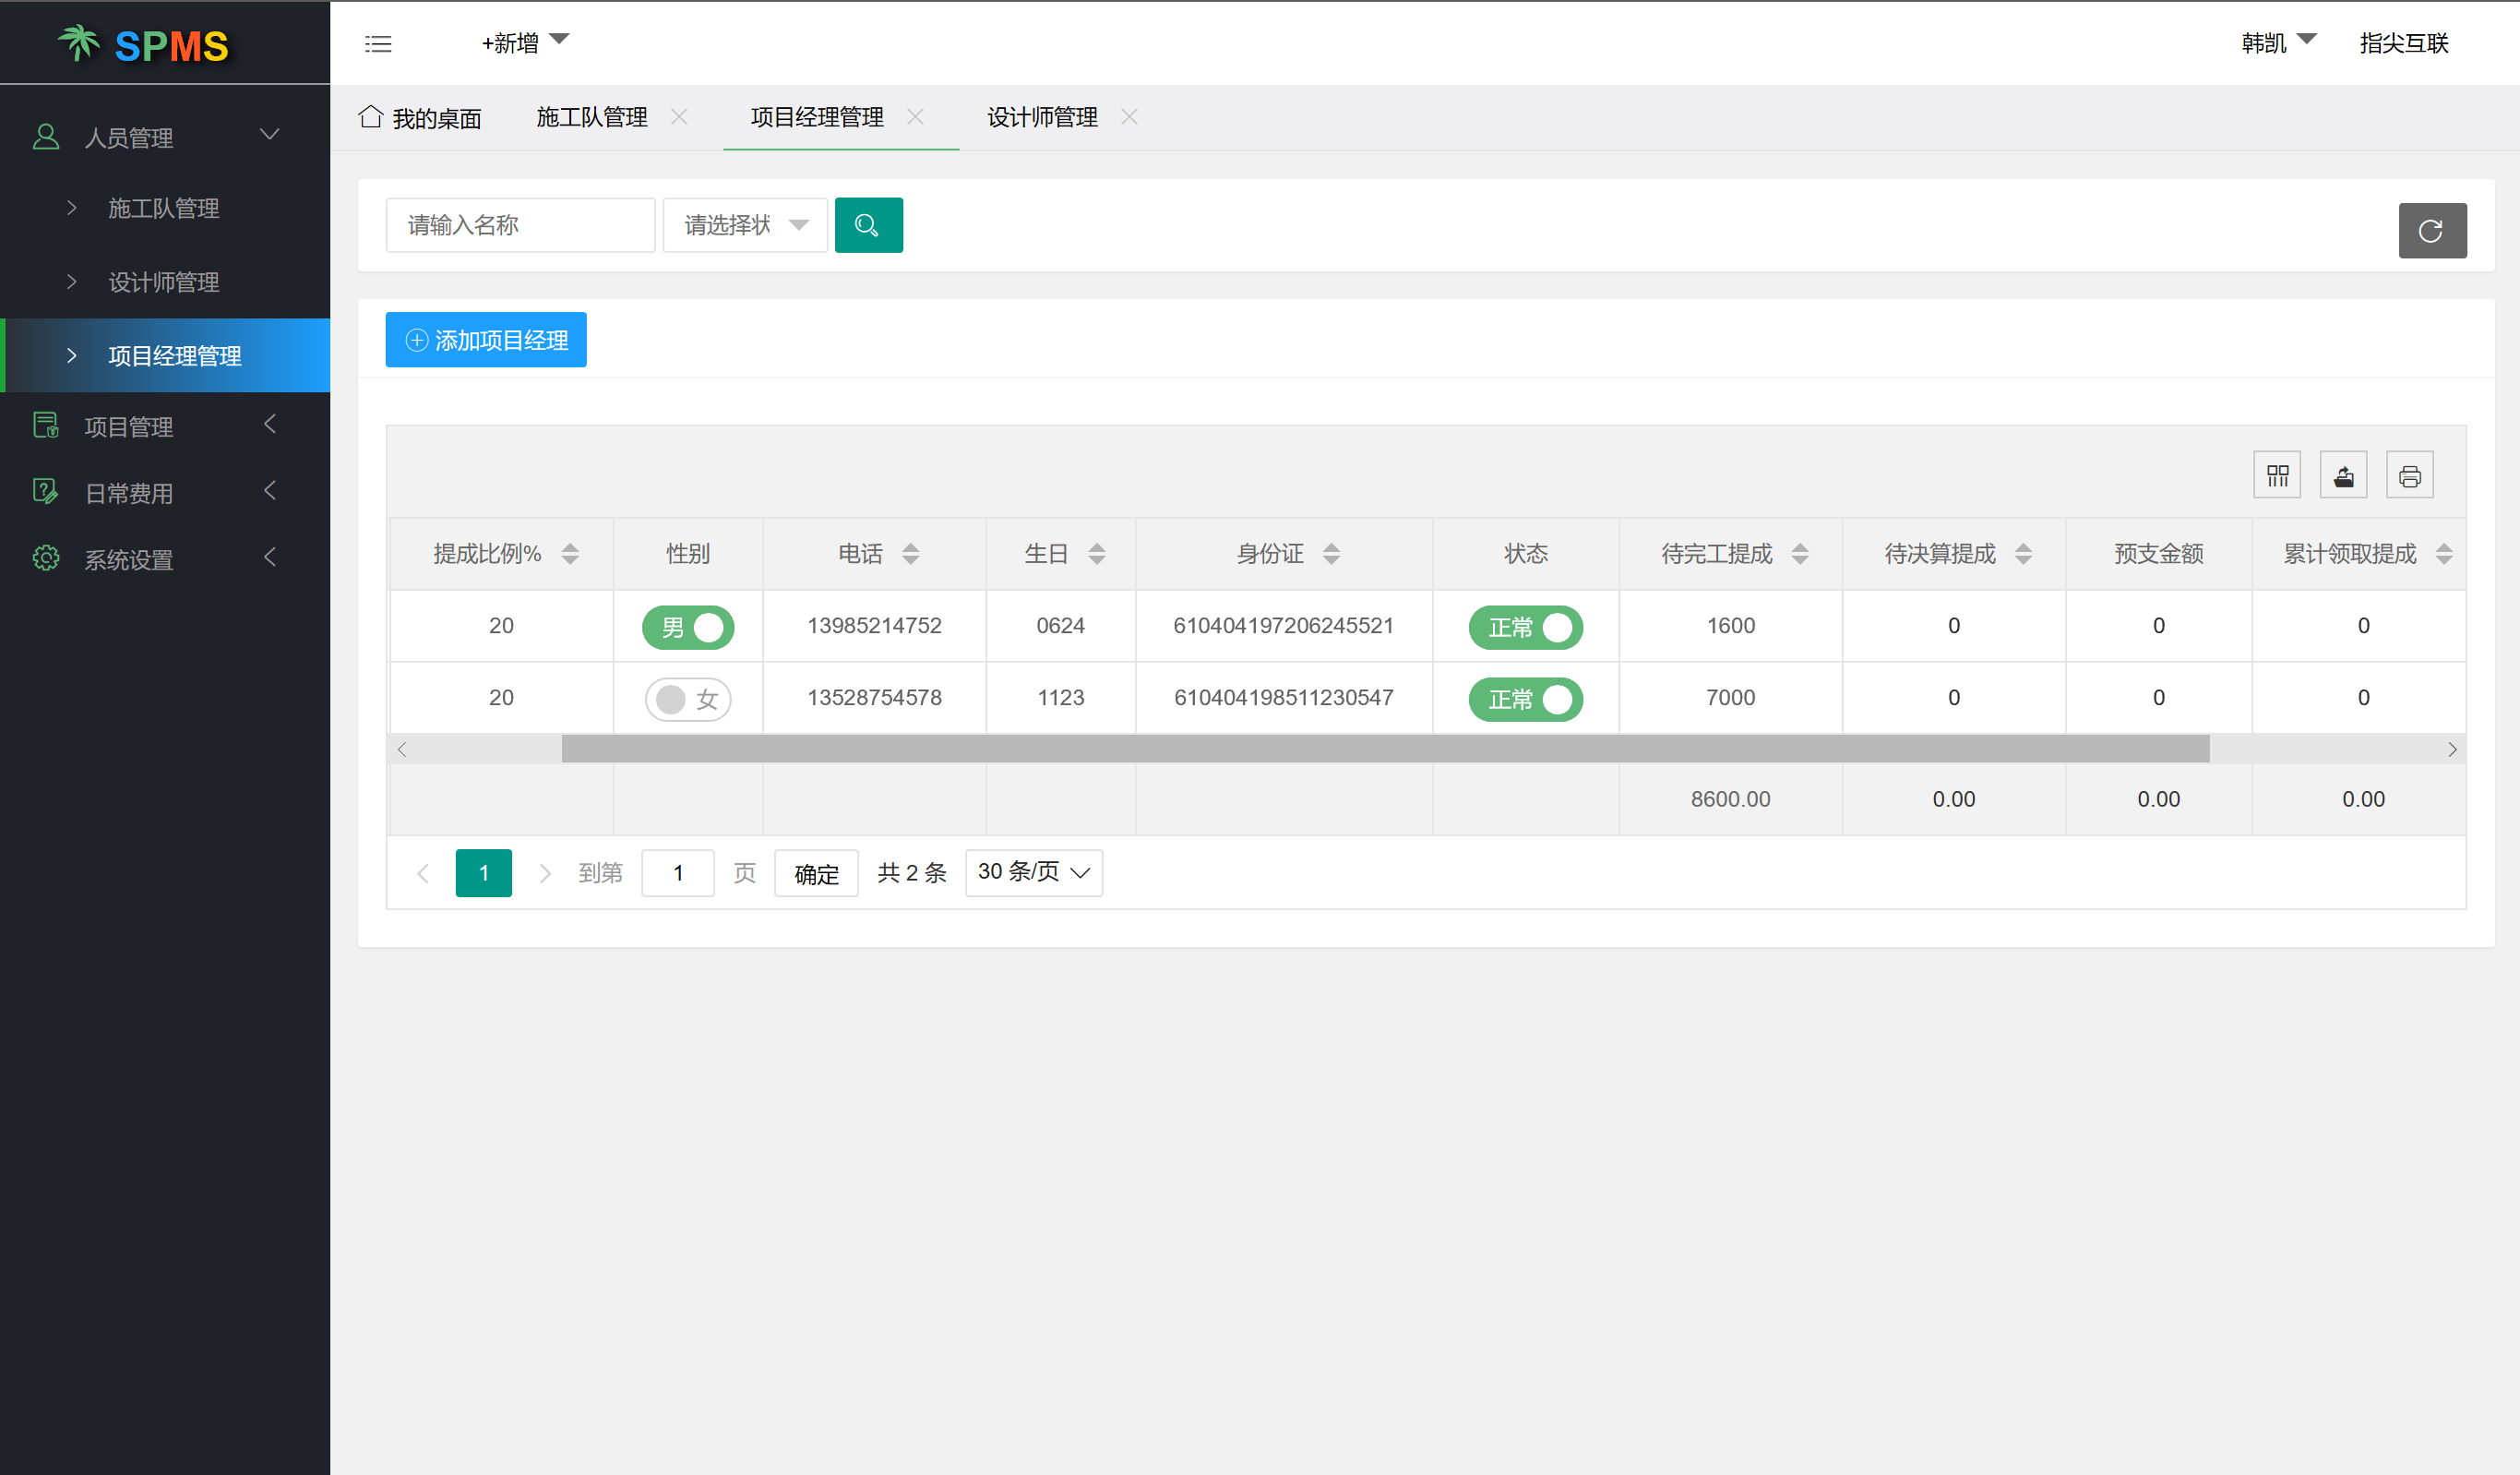
Task: Click the 添加项目经理 button
Action: click(x=486, y=340)
